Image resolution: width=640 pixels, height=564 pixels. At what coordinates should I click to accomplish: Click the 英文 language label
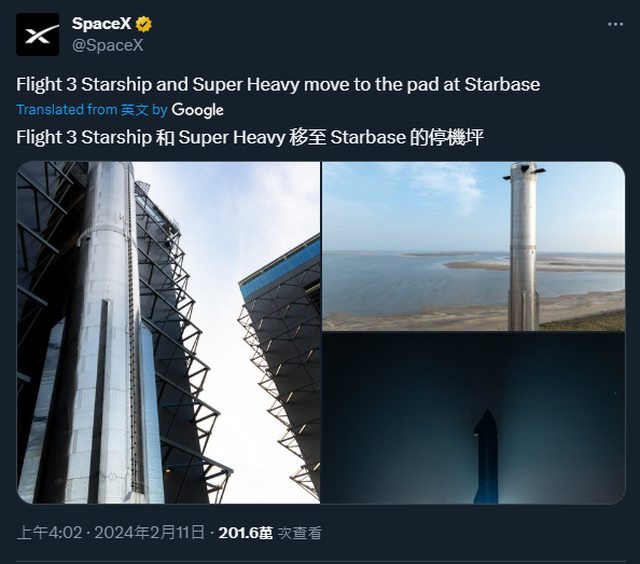(135, 110)
